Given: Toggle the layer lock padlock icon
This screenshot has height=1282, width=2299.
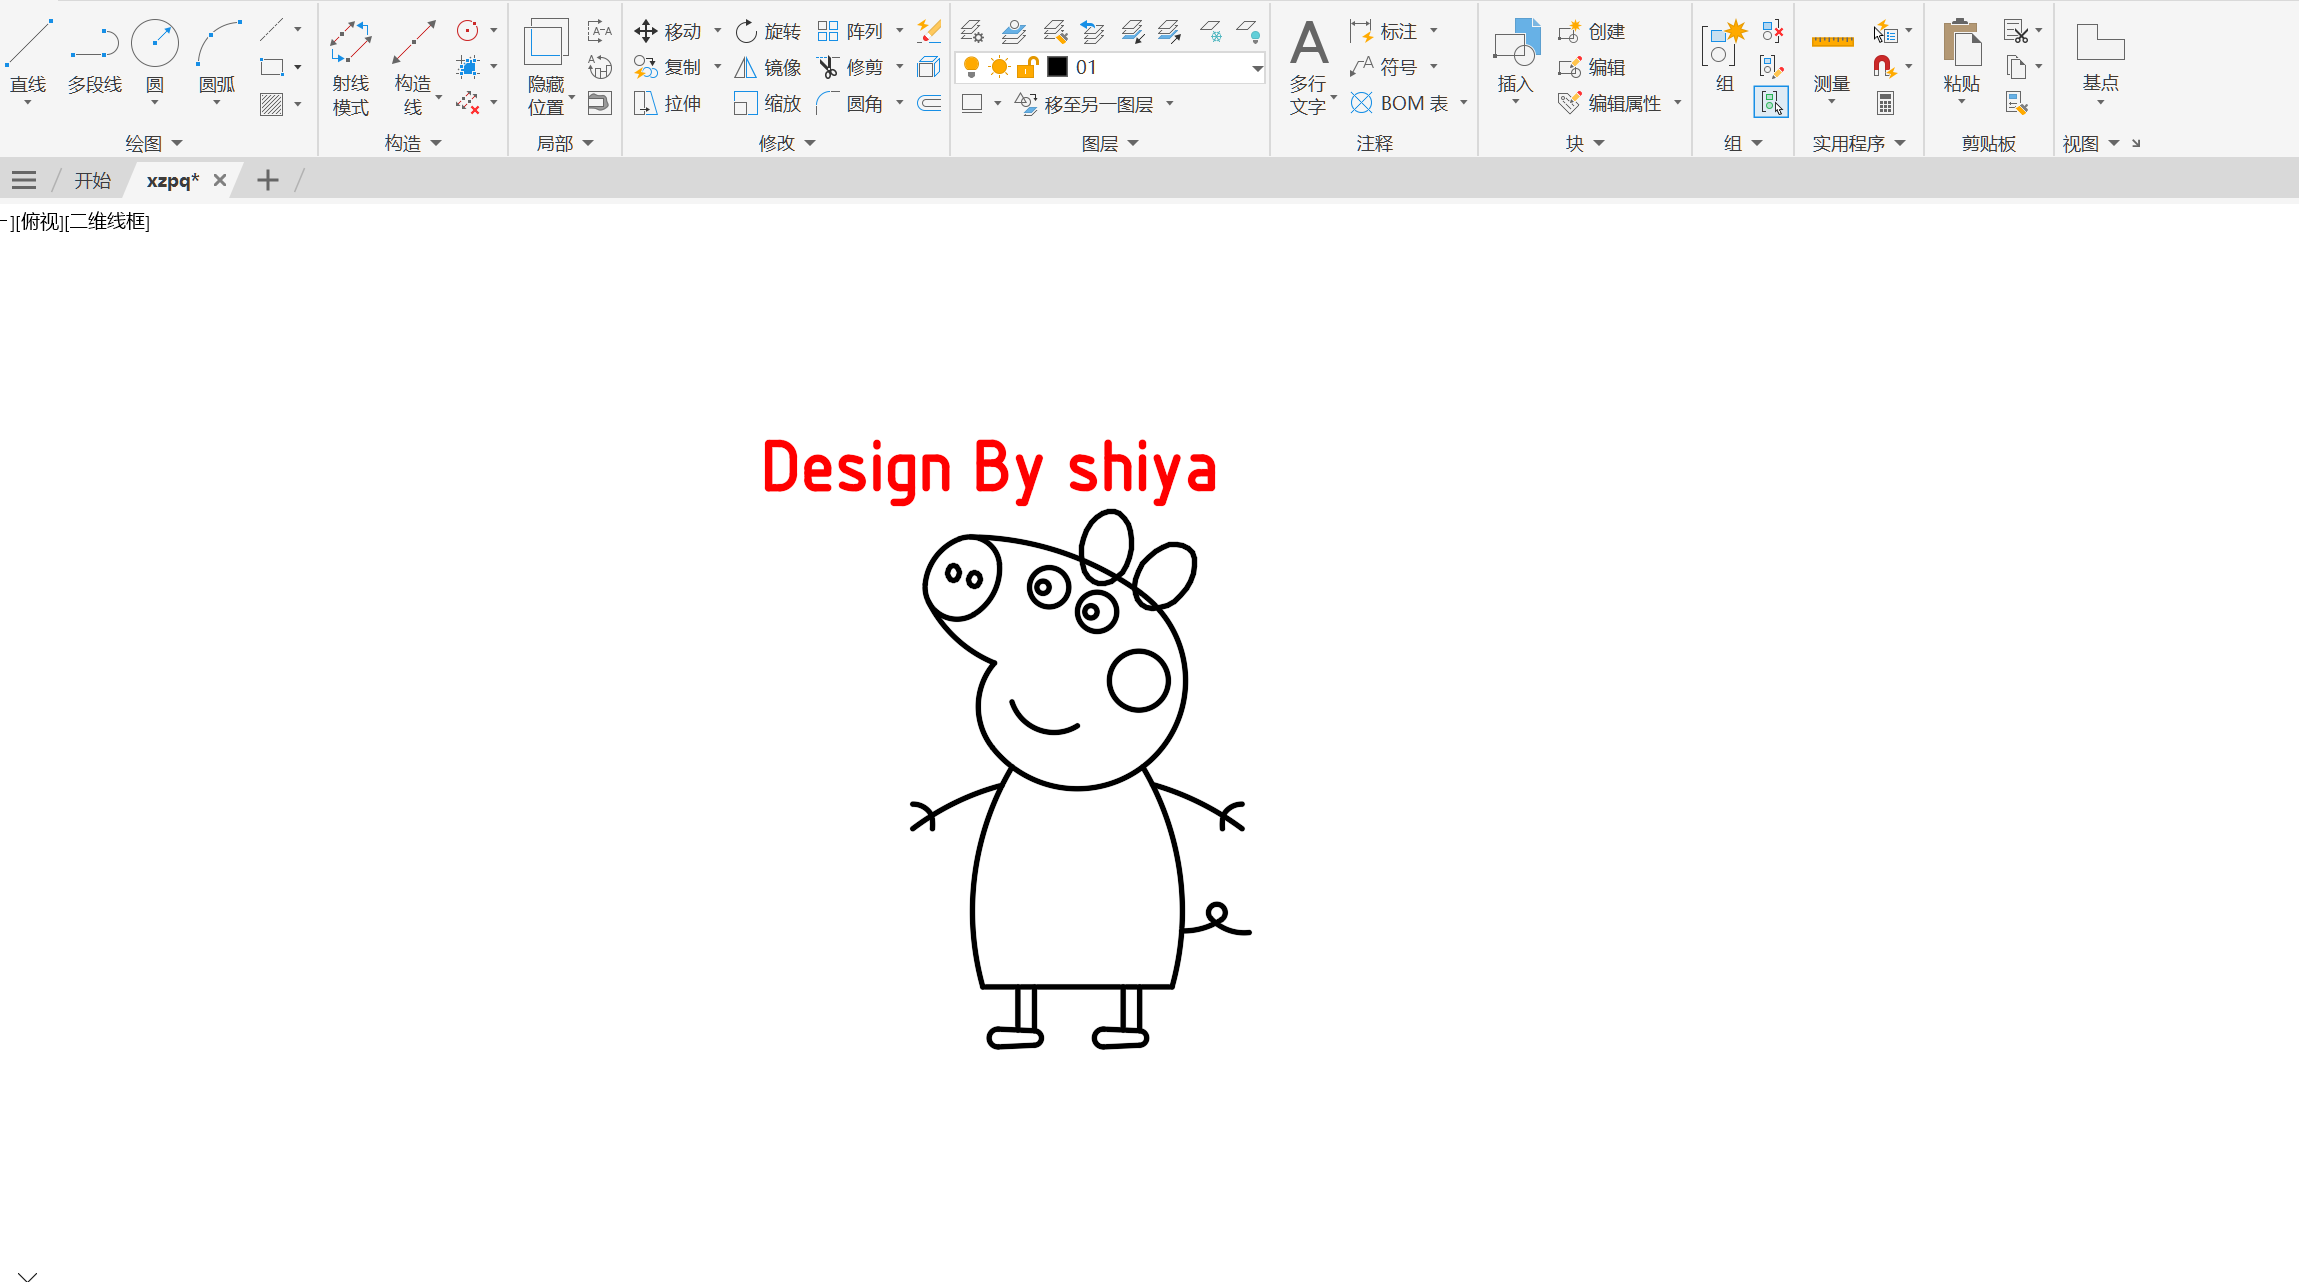Looking at the screenshot, I should pyautogui.click(x=1027, y=68).
